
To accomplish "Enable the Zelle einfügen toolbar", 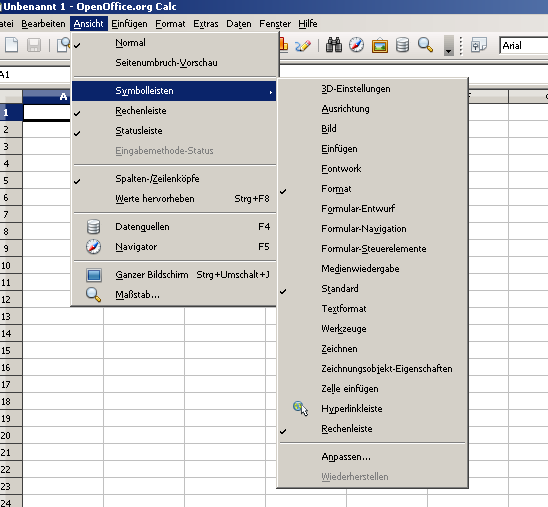I will [x=372, y=389].
